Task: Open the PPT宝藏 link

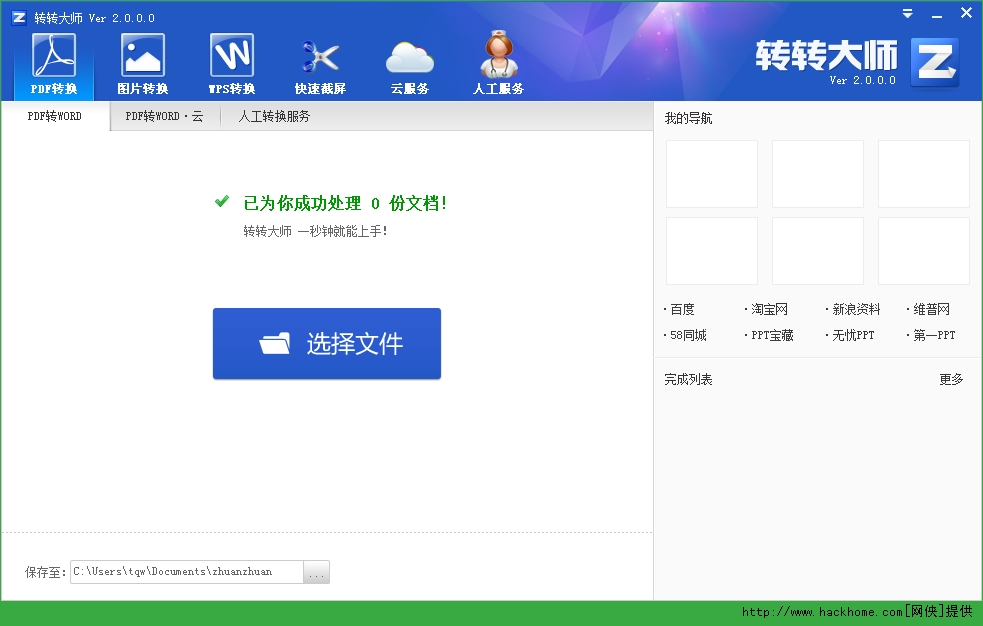Action: coord(772,335)
